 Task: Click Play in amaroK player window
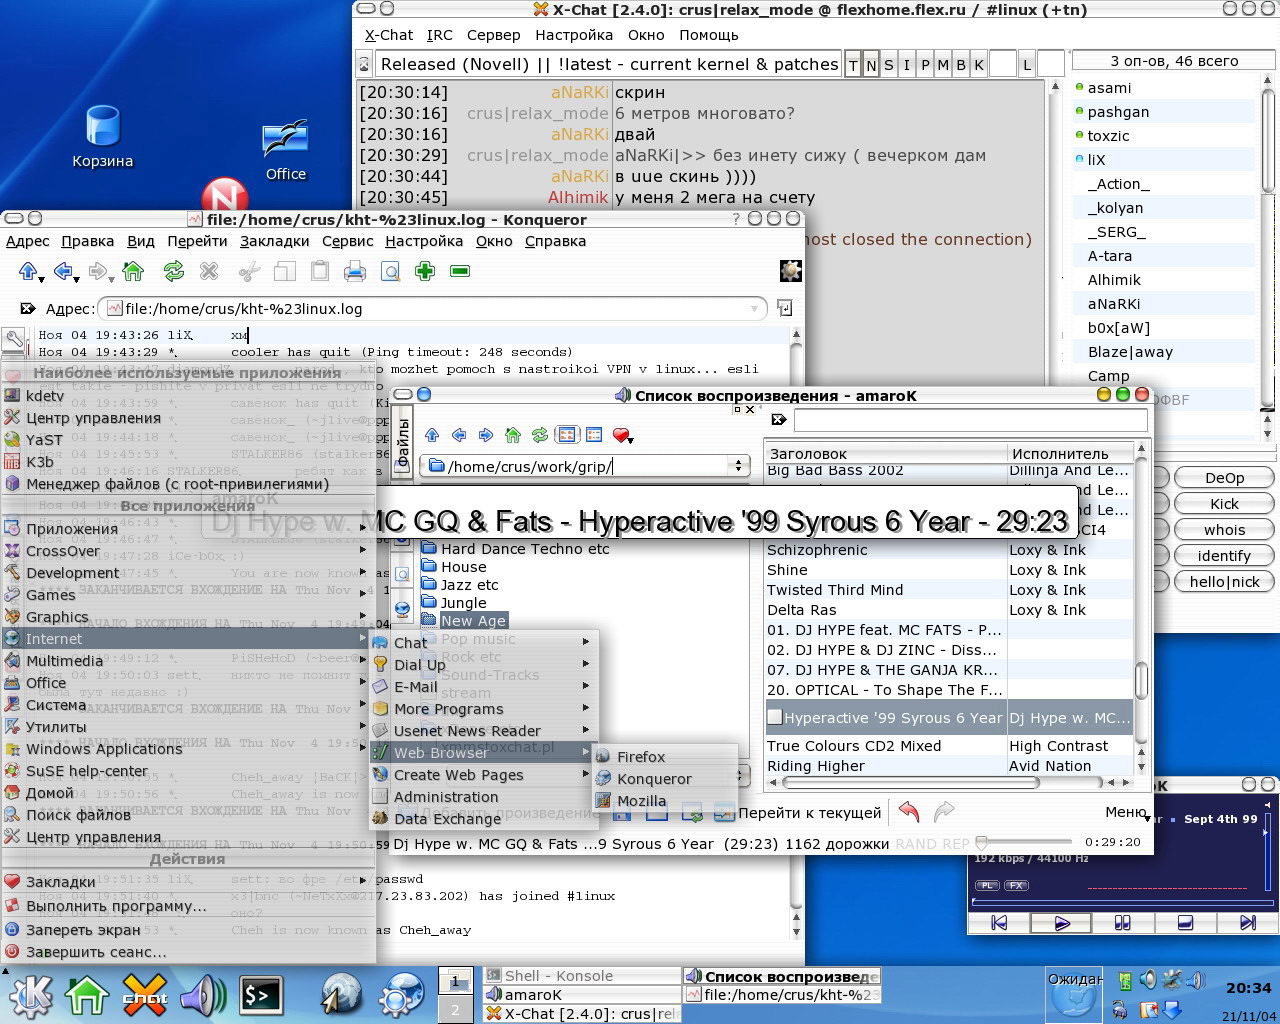[1062, 923]
